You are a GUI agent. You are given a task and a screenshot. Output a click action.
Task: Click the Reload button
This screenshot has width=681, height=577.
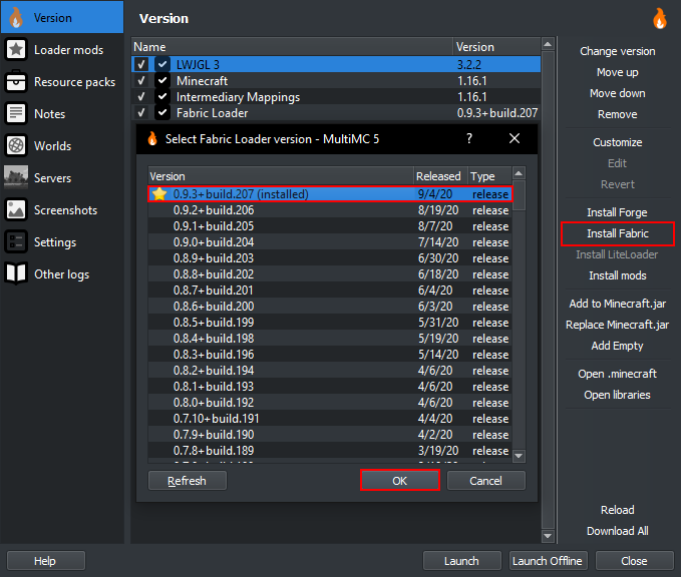[618, 510]
